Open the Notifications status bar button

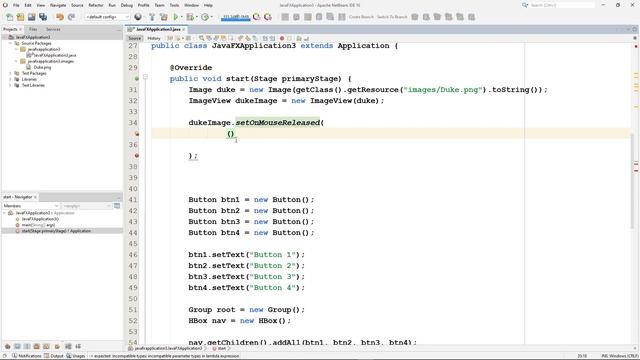click(27, 356)
